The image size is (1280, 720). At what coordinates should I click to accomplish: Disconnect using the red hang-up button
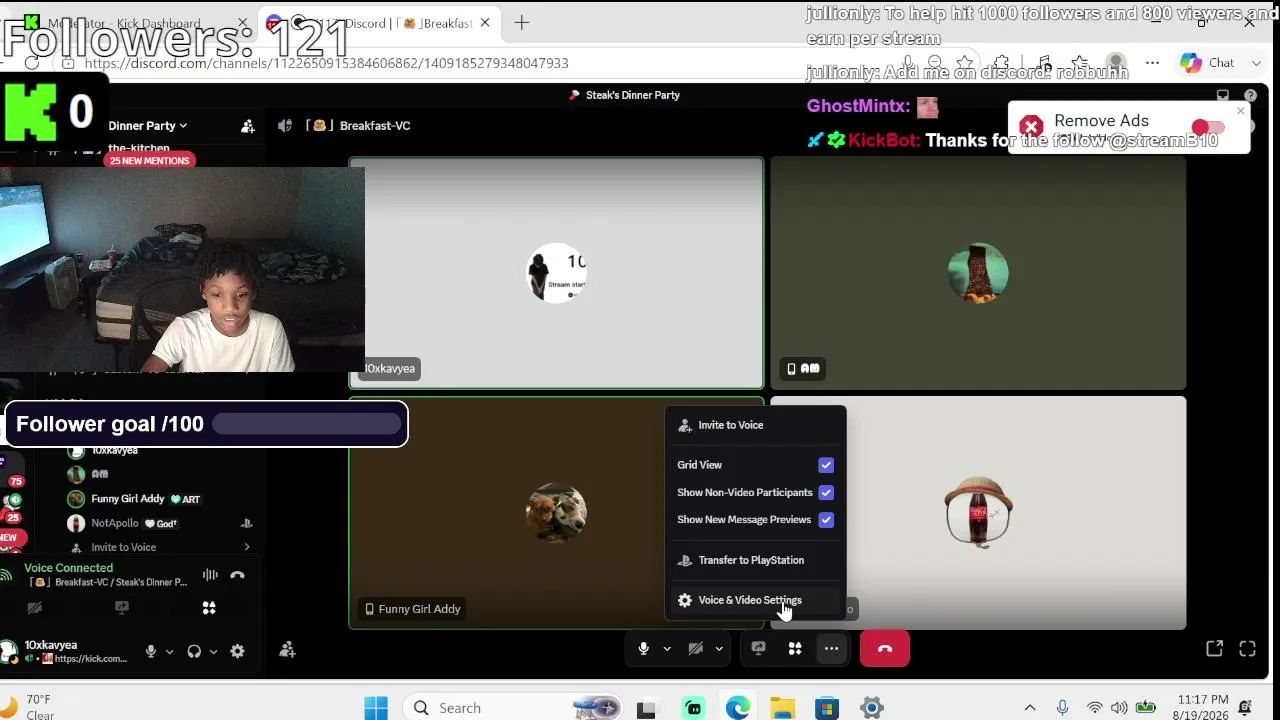885,649
